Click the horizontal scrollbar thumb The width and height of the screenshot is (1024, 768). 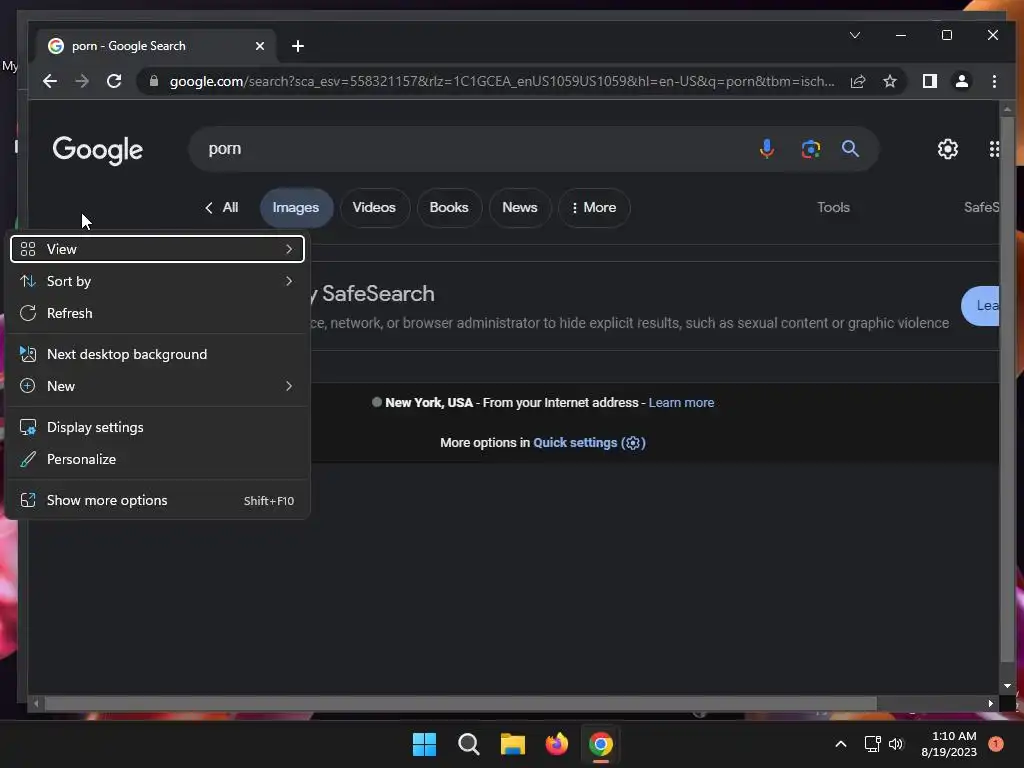pyautogui.click(x=460, y=703)
